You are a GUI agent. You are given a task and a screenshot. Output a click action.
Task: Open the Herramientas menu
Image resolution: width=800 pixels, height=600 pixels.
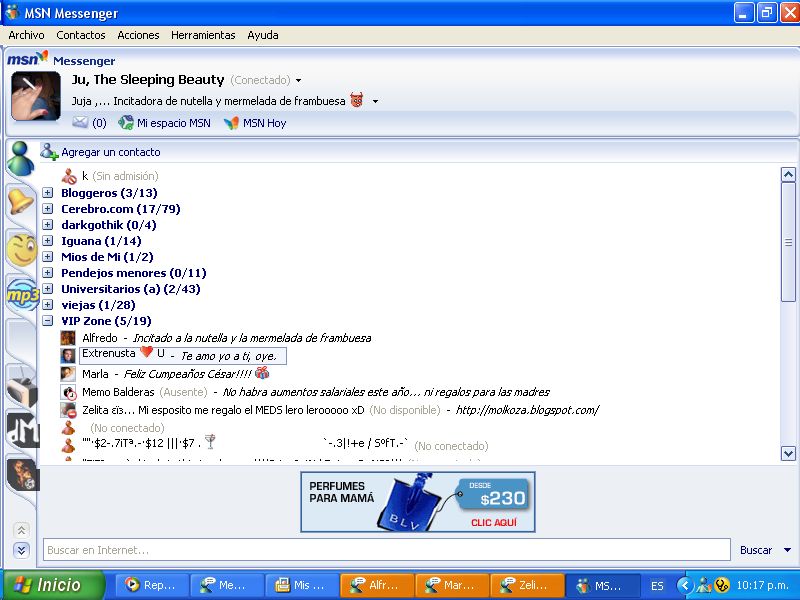[x=203, y=35]
